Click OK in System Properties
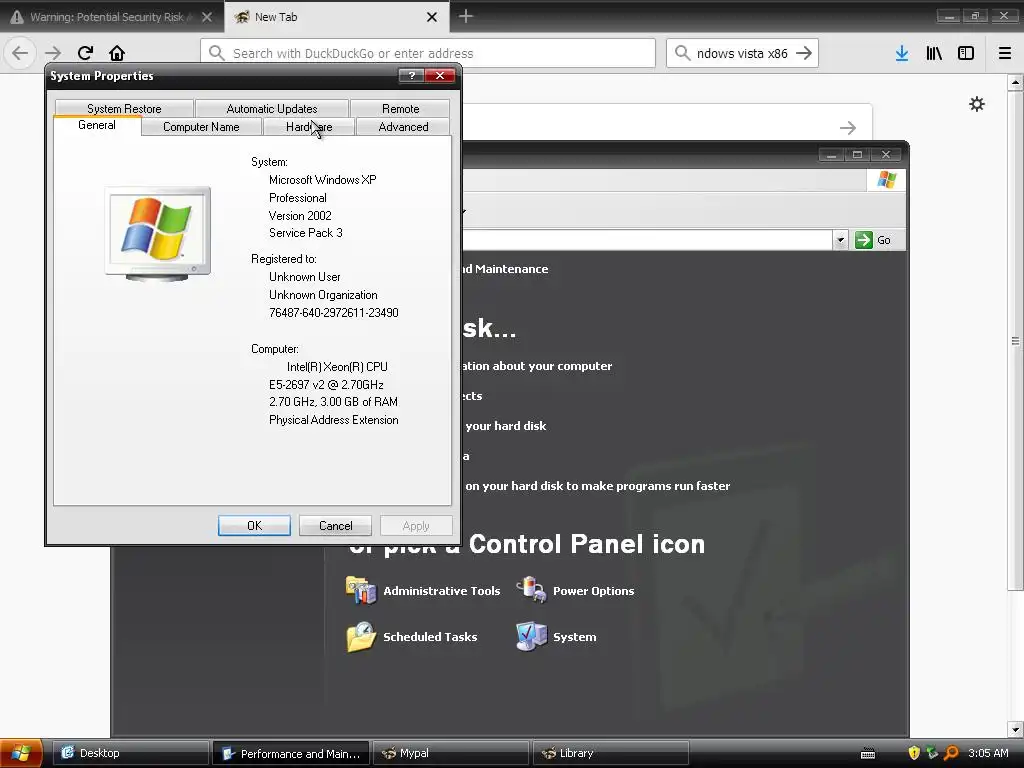 (x=255, y=526)
